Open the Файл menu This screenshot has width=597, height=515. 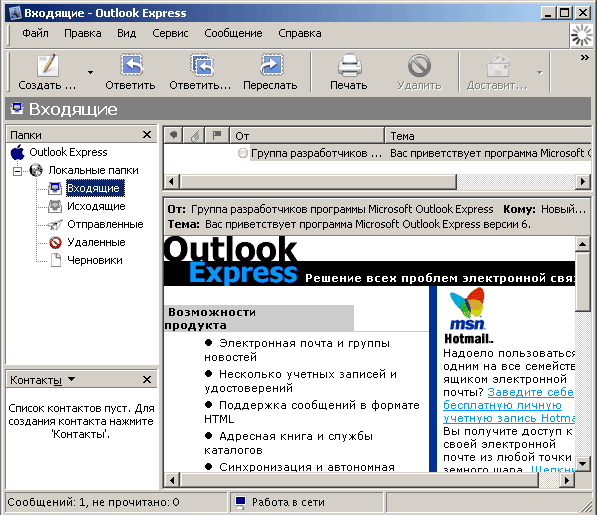coord(35,33)
